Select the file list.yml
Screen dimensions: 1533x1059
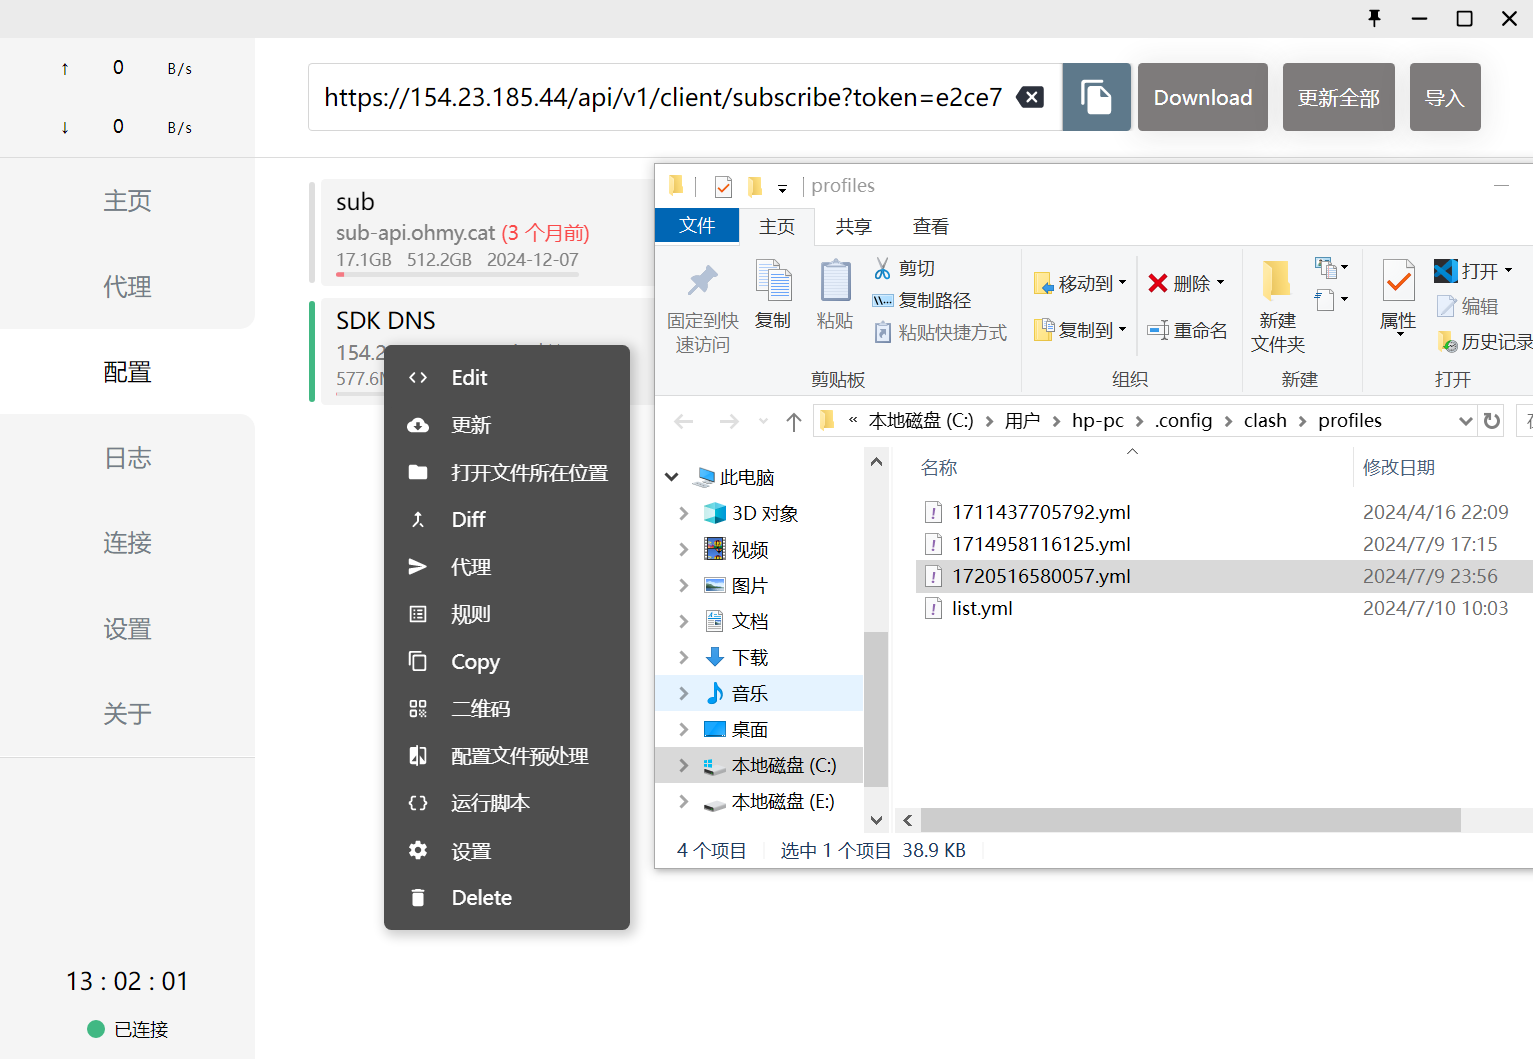982,608
